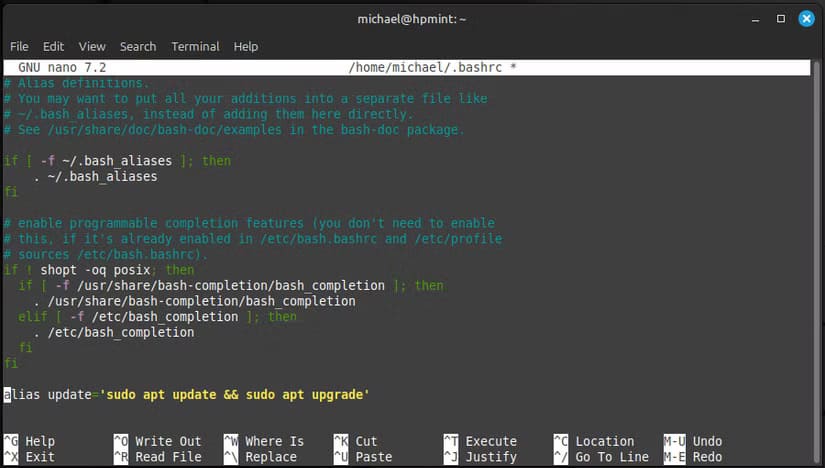The image size is (825, 468).
Task: Close the terminal window
Action: 805,18
